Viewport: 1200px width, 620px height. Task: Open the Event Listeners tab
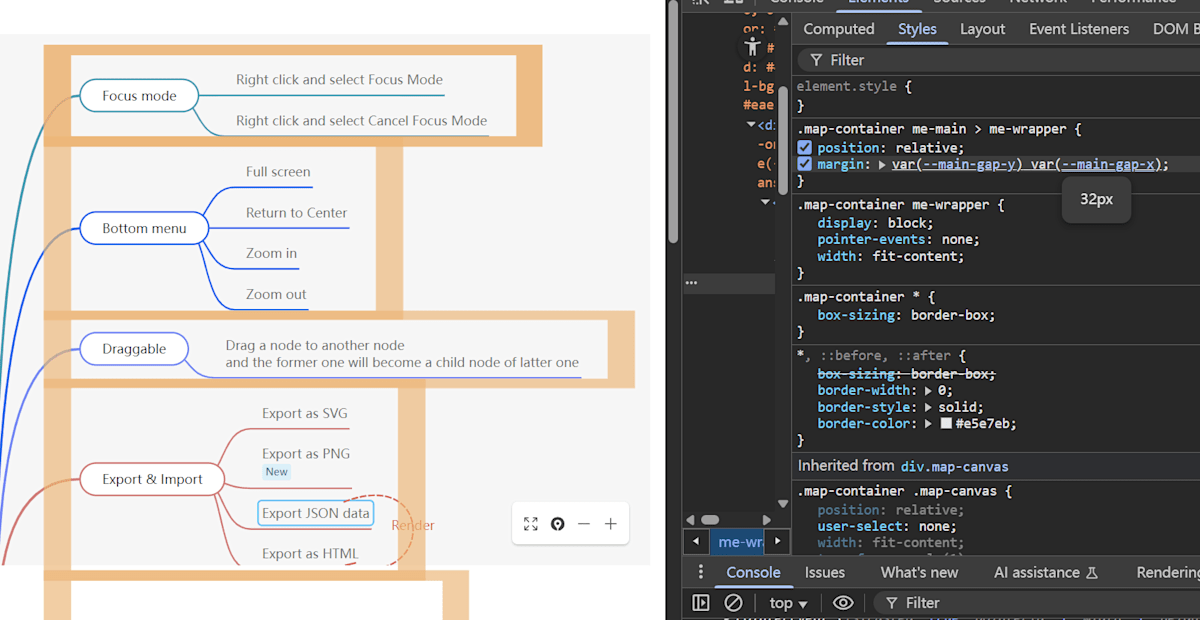1079,29
